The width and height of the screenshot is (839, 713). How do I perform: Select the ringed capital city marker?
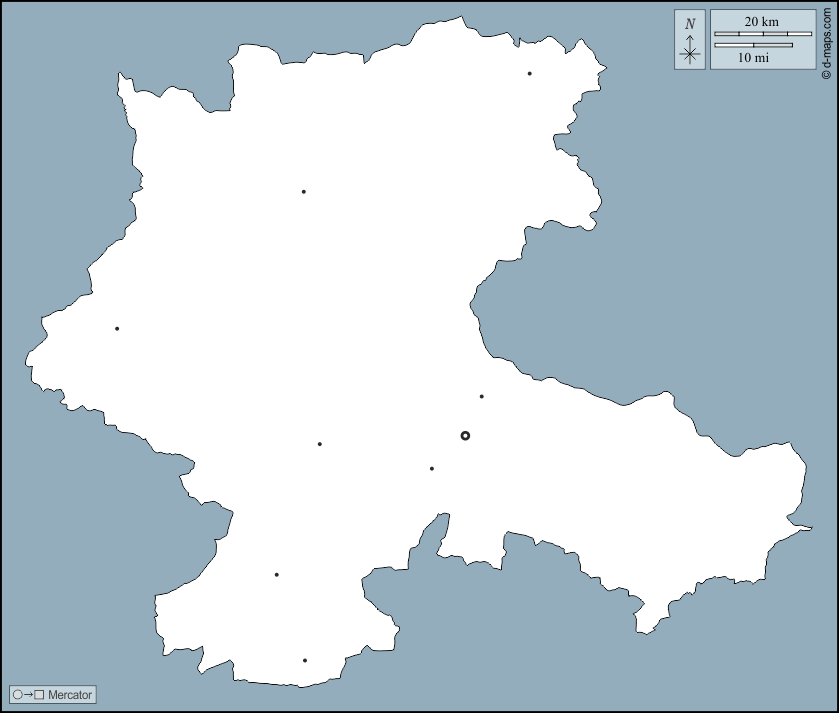[x=465, y=435]
